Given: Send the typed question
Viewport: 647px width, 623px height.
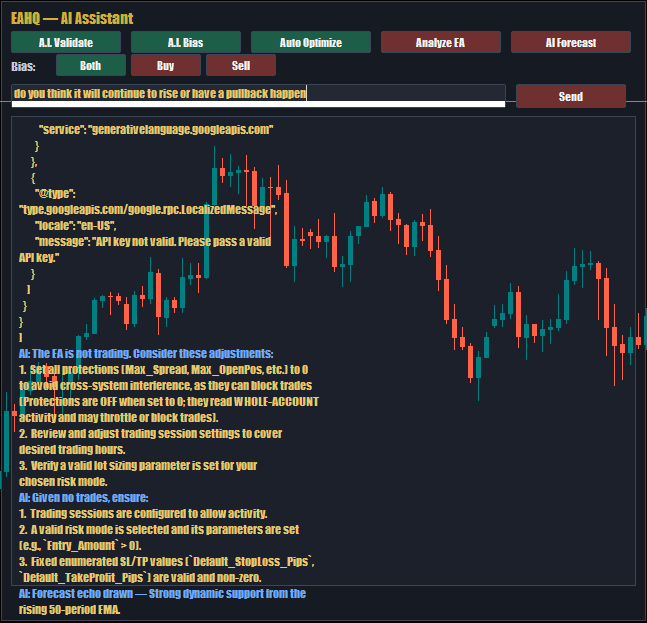Looking at the screenshot, I should [571, 96].
